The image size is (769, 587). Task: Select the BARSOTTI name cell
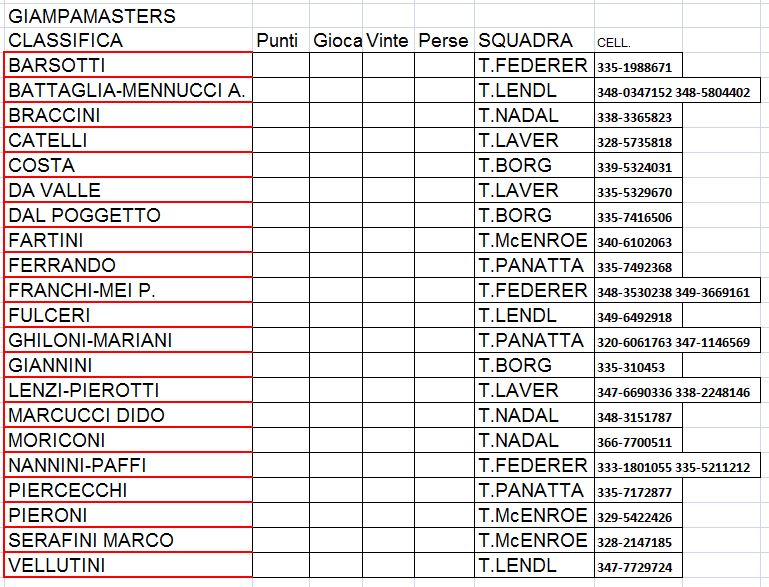[128, 66]
